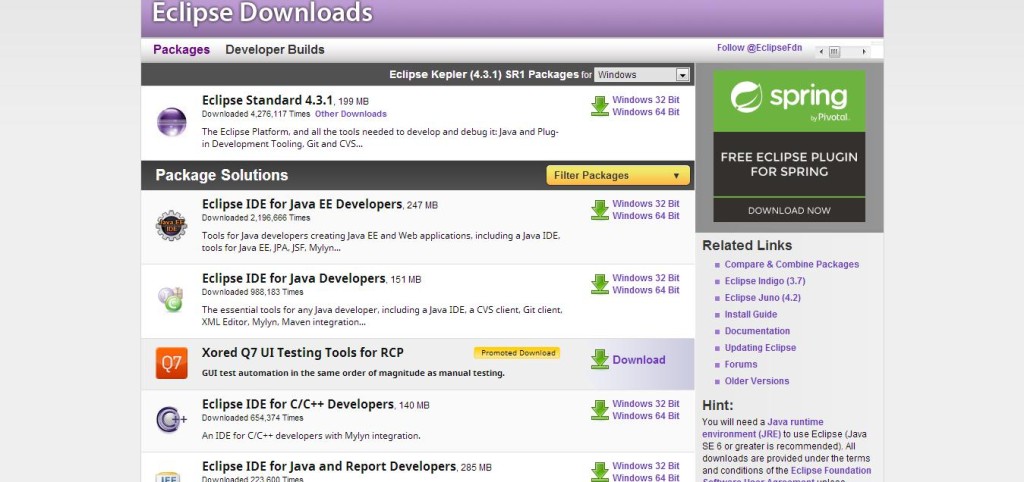Click the right arrow of the Follow widget scrollbar
The width and height of the screenshot is (1024, 482).
[864, 52]
